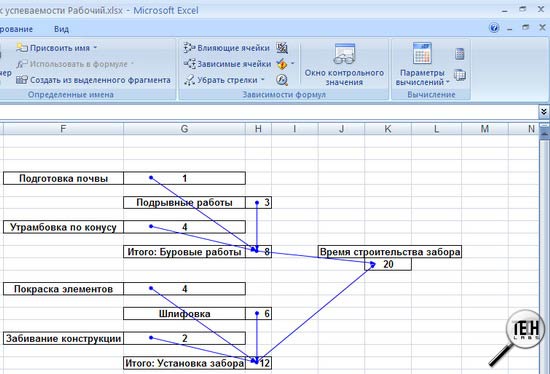
Task: Select cell Забивание конструкции
Action: 63,338
